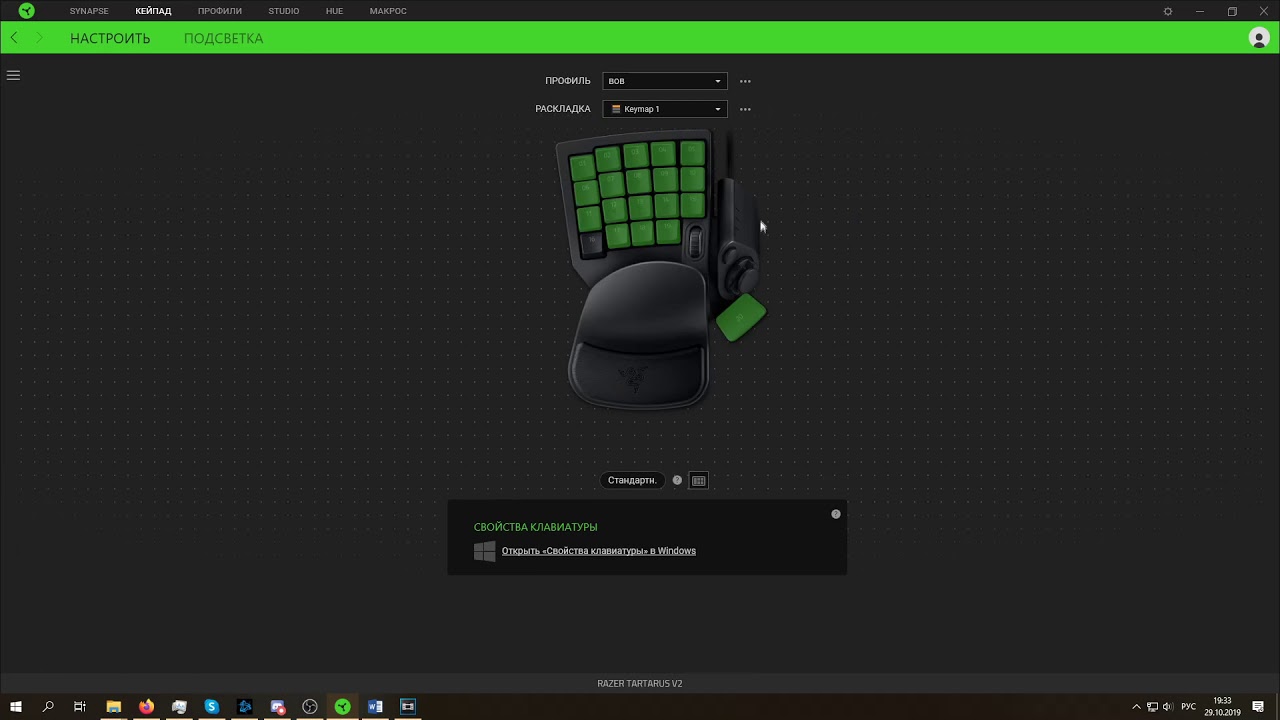Select keypad key 11
This screenshot has width=1280, height=720.
point(589,219)
